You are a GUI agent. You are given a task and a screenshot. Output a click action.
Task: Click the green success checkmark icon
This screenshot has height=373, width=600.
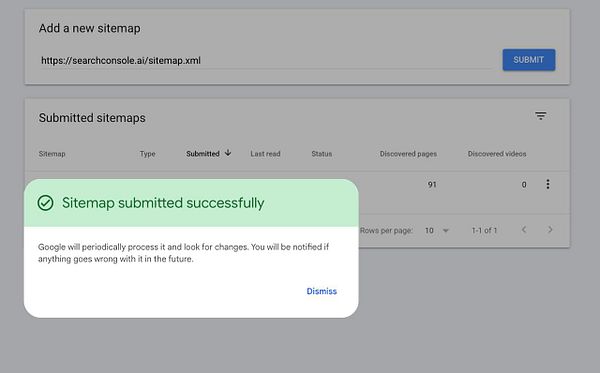[46, 203]
